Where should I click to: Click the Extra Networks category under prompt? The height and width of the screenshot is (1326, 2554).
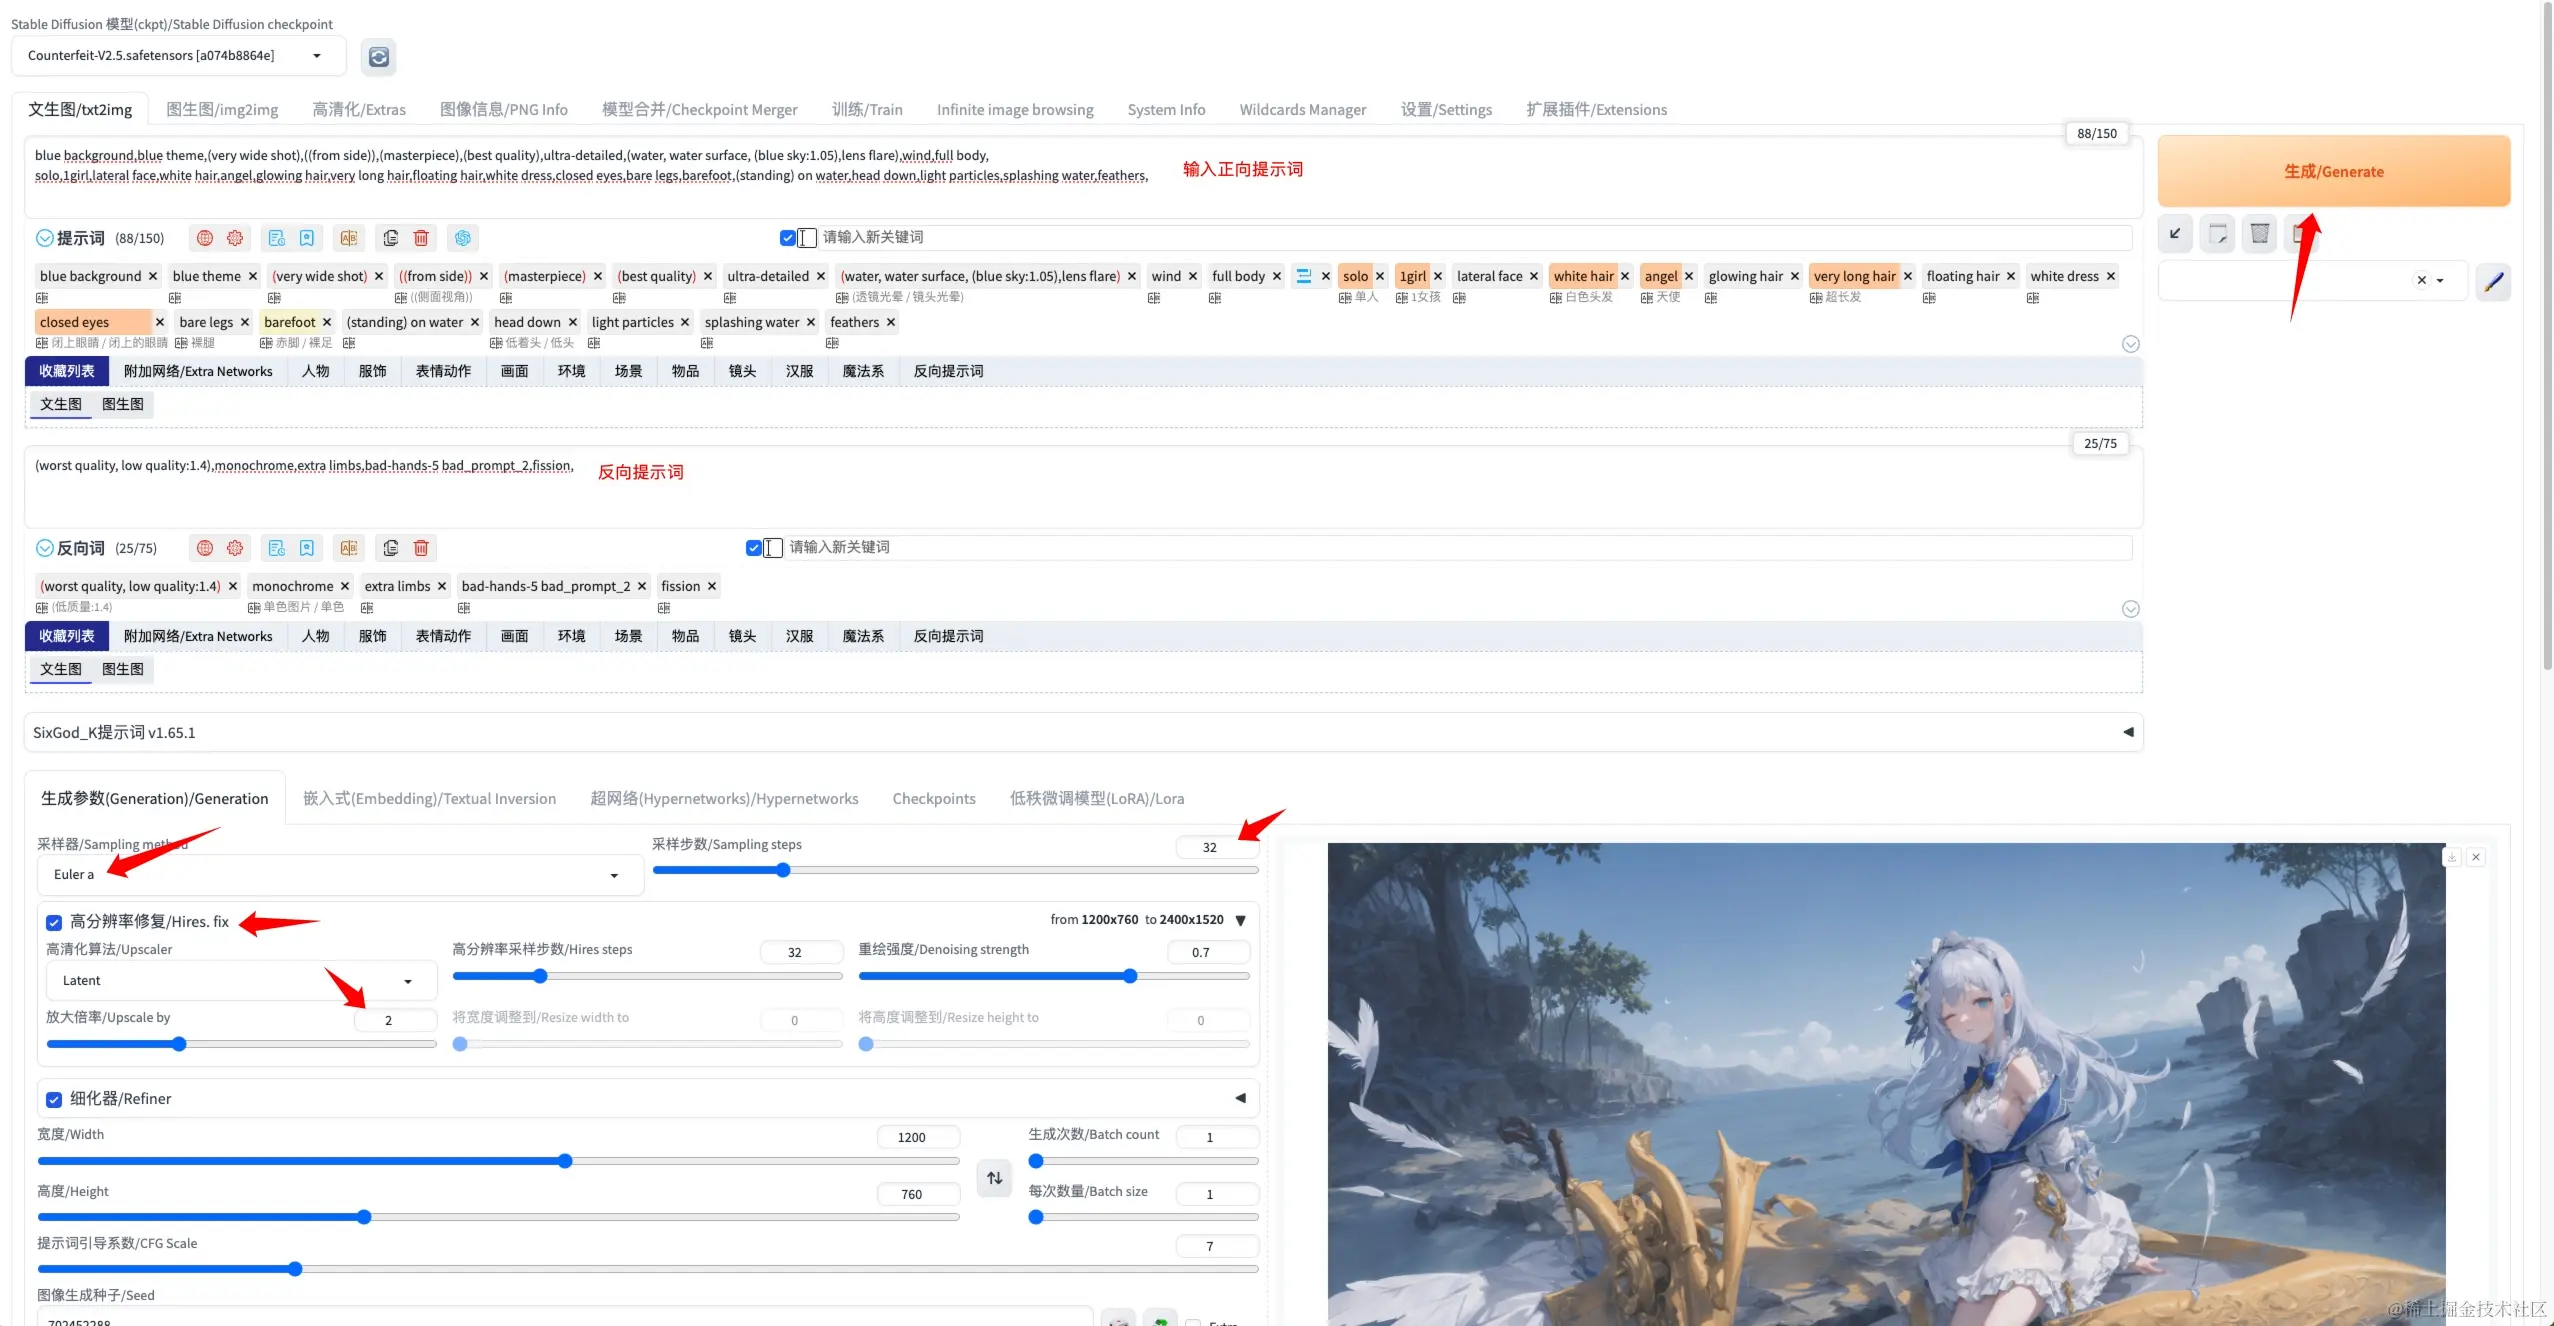[x=198, y=371]
